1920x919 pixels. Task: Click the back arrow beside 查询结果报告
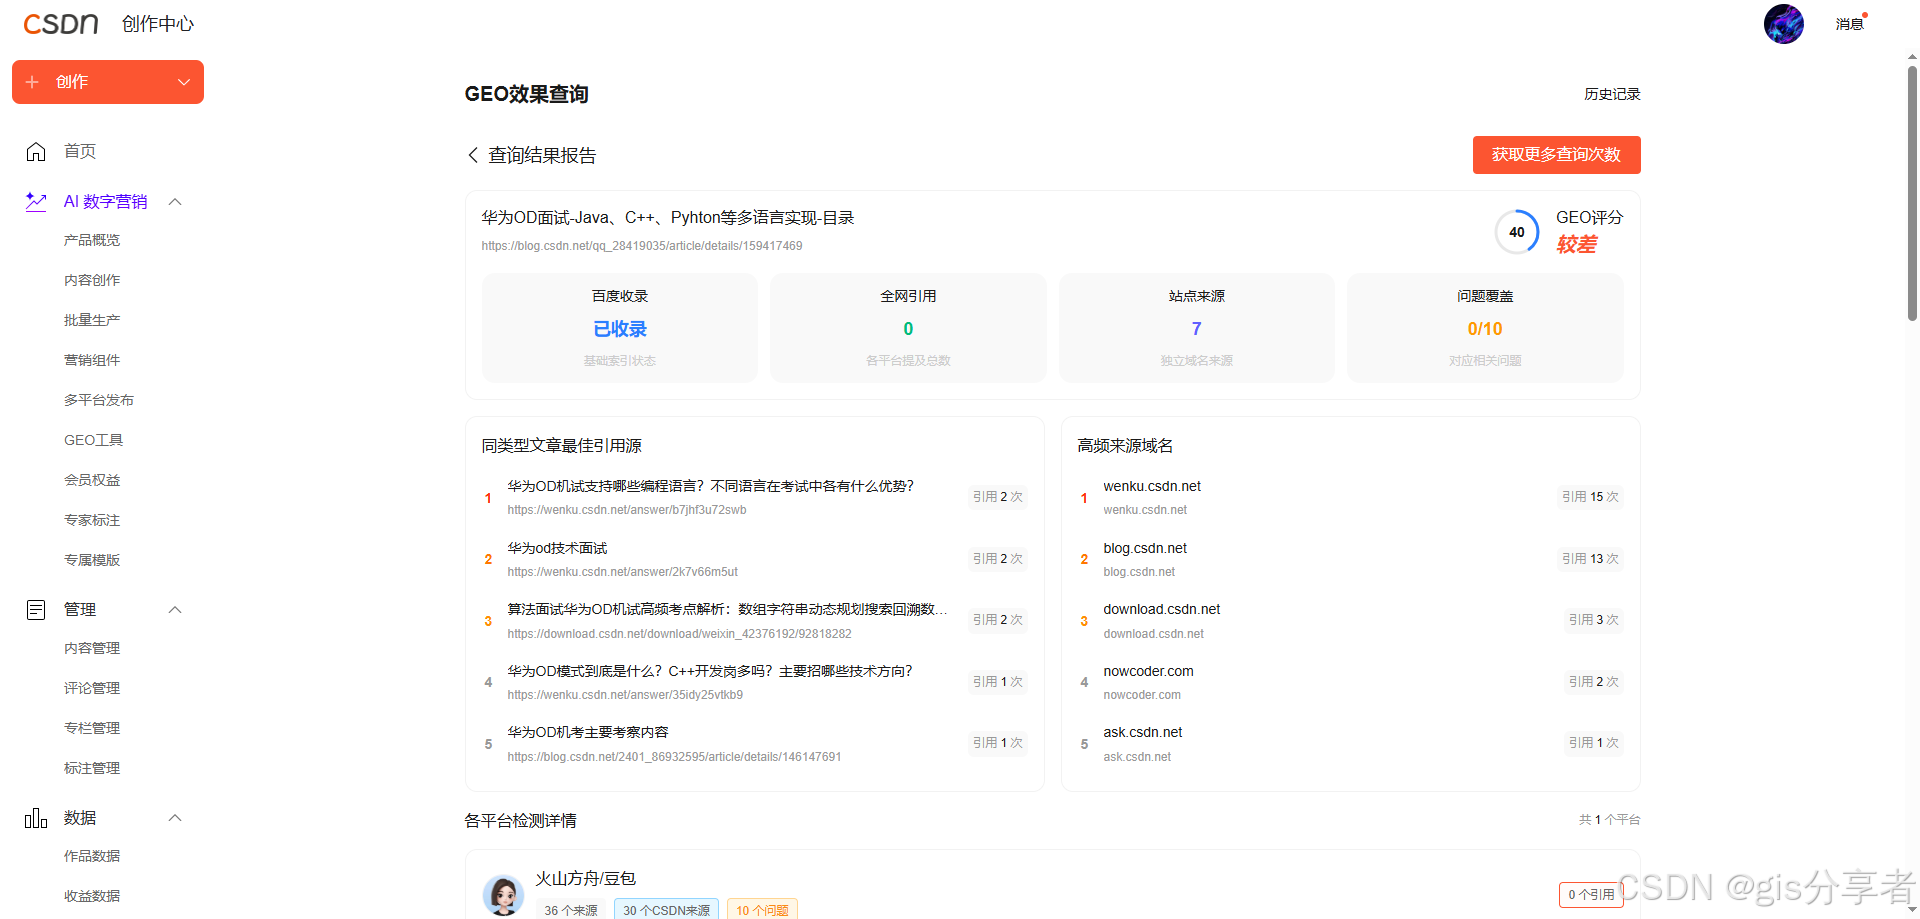pos(473,155)
